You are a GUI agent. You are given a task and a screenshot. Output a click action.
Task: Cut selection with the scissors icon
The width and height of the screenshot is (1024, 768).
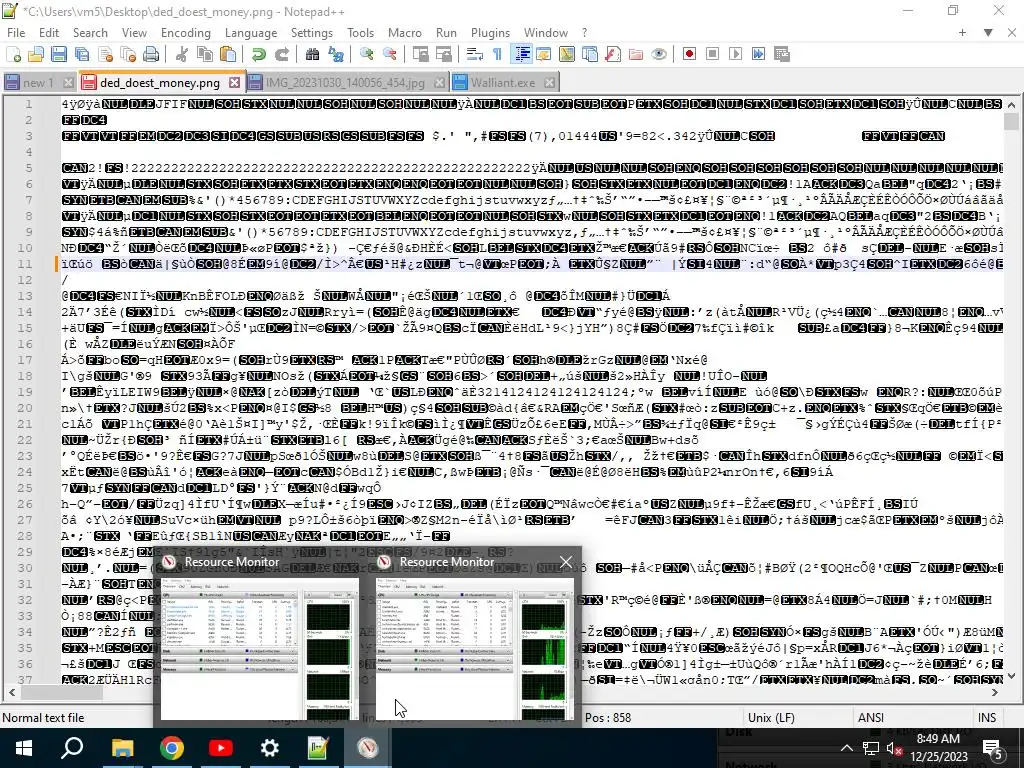tap(182, 54)
